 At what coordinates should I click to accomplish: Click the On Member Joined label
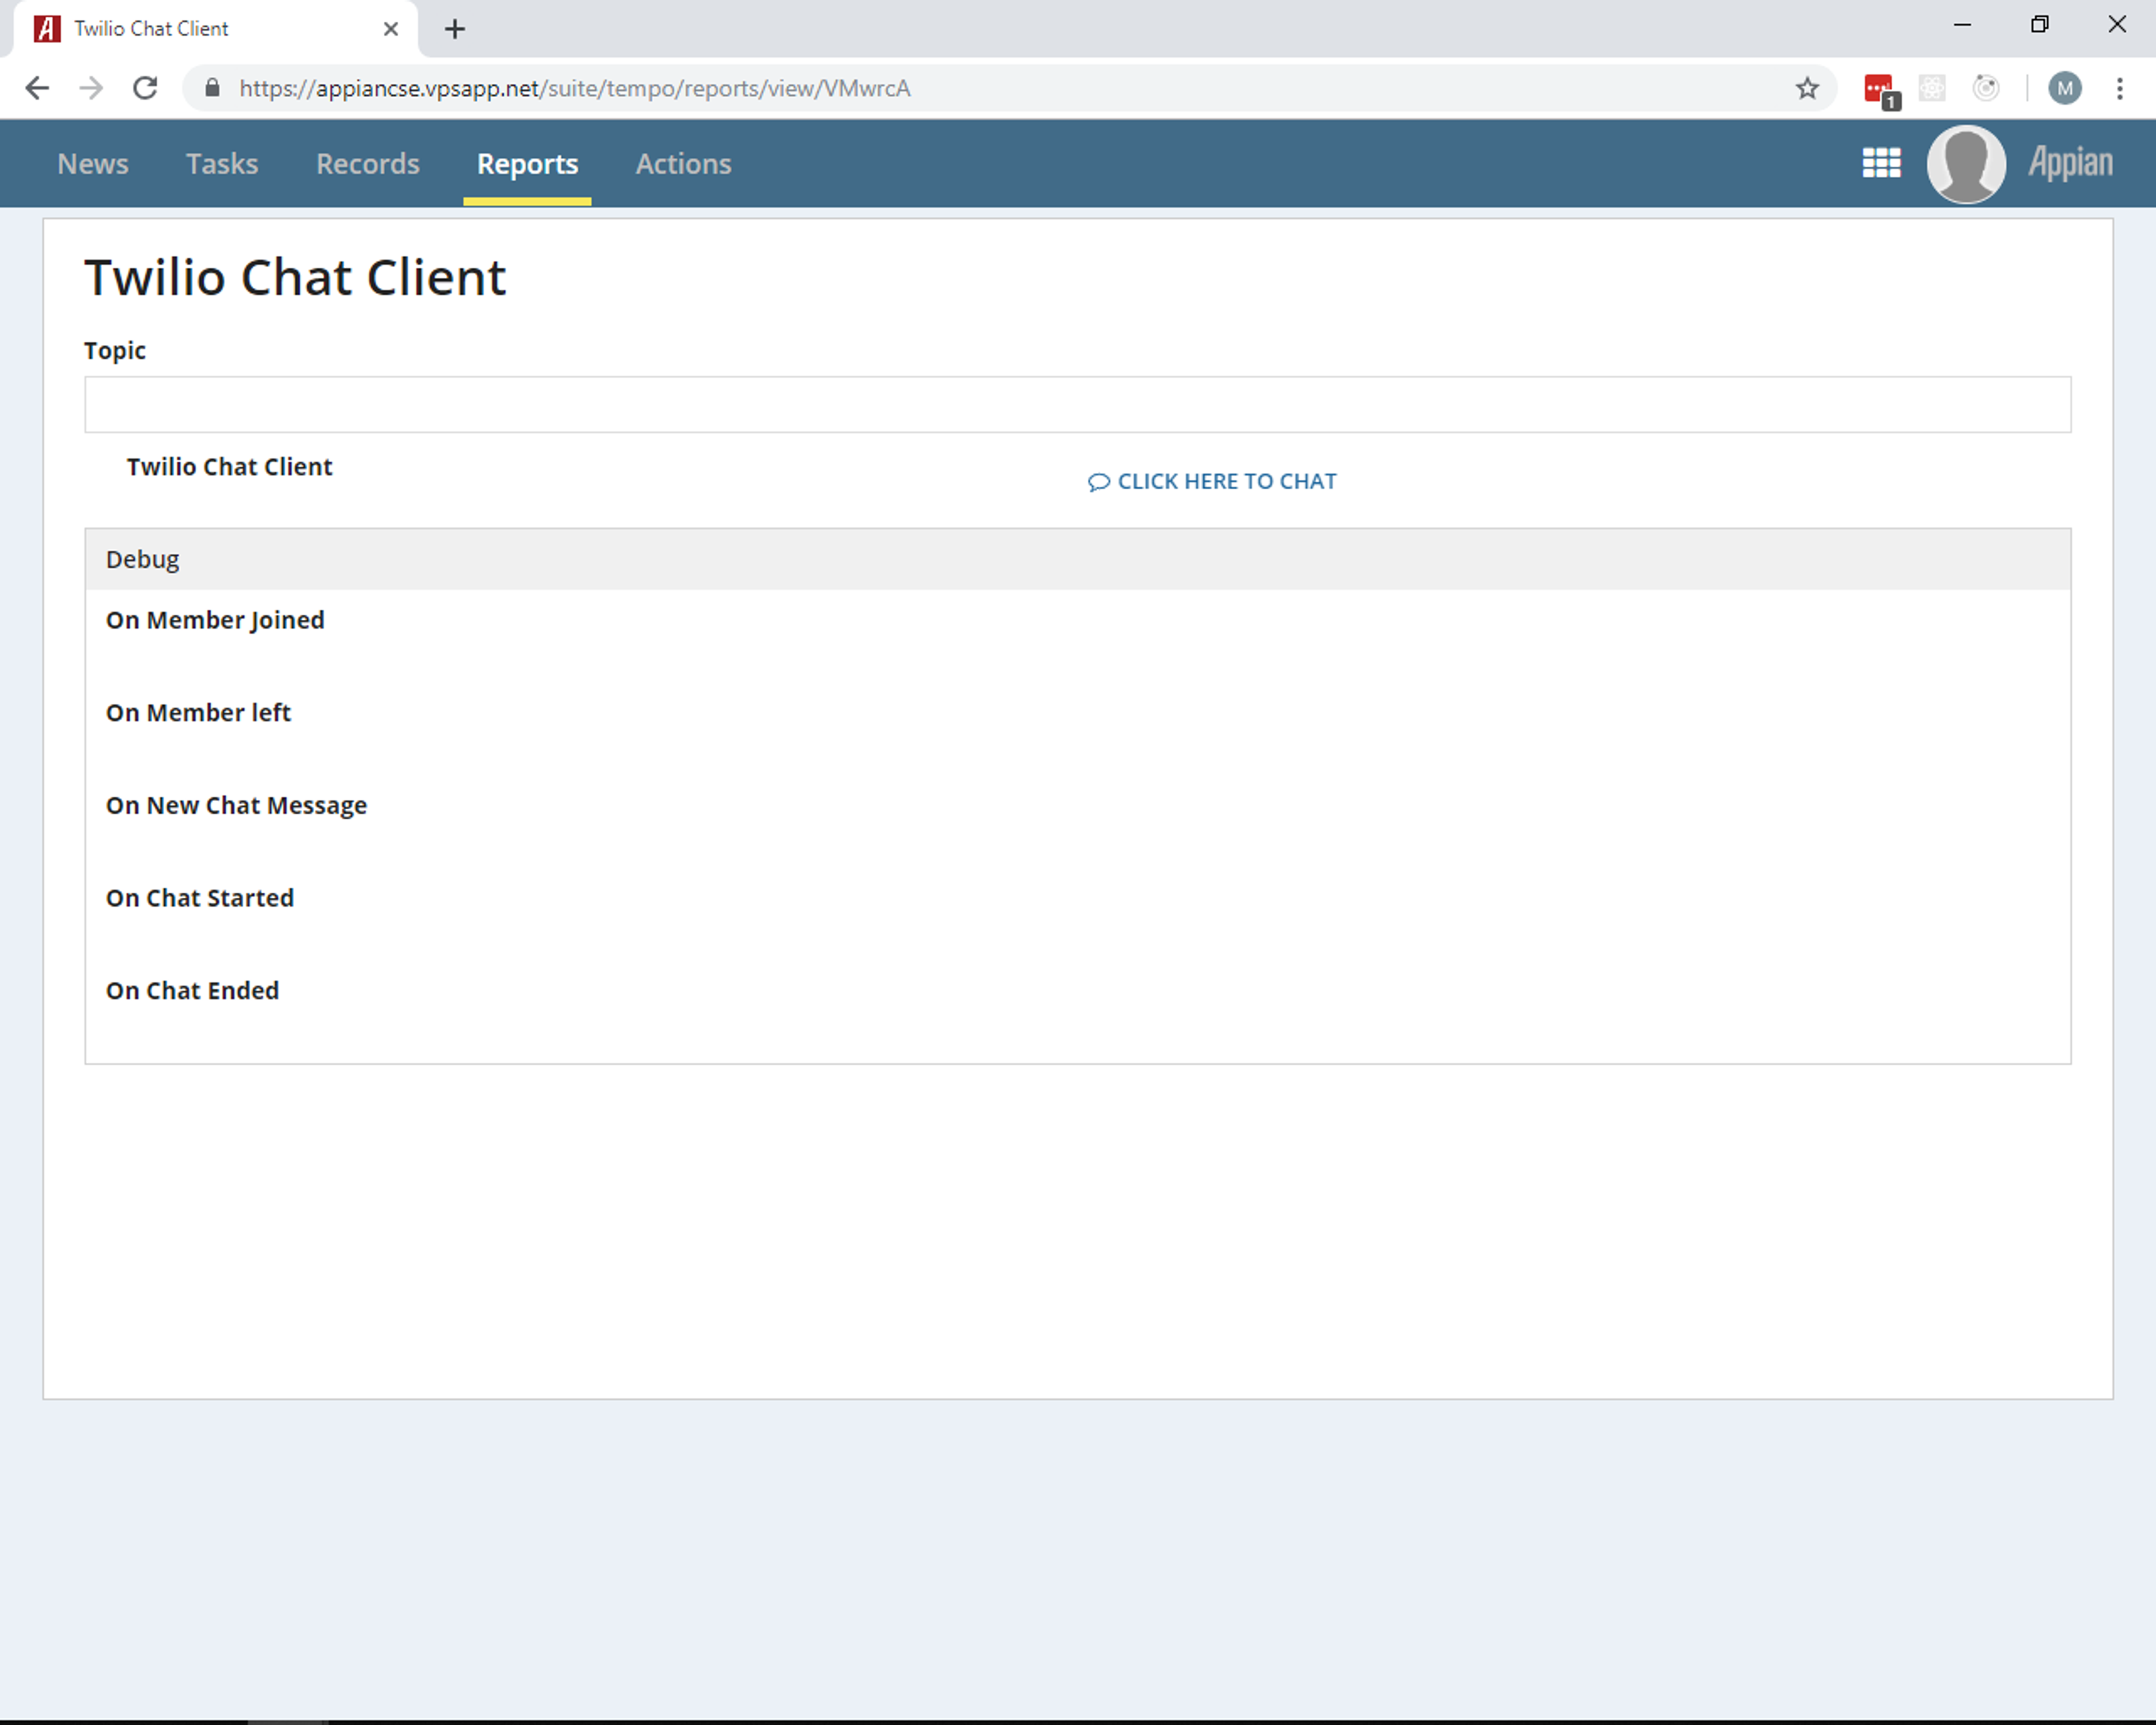pos(215,620)
